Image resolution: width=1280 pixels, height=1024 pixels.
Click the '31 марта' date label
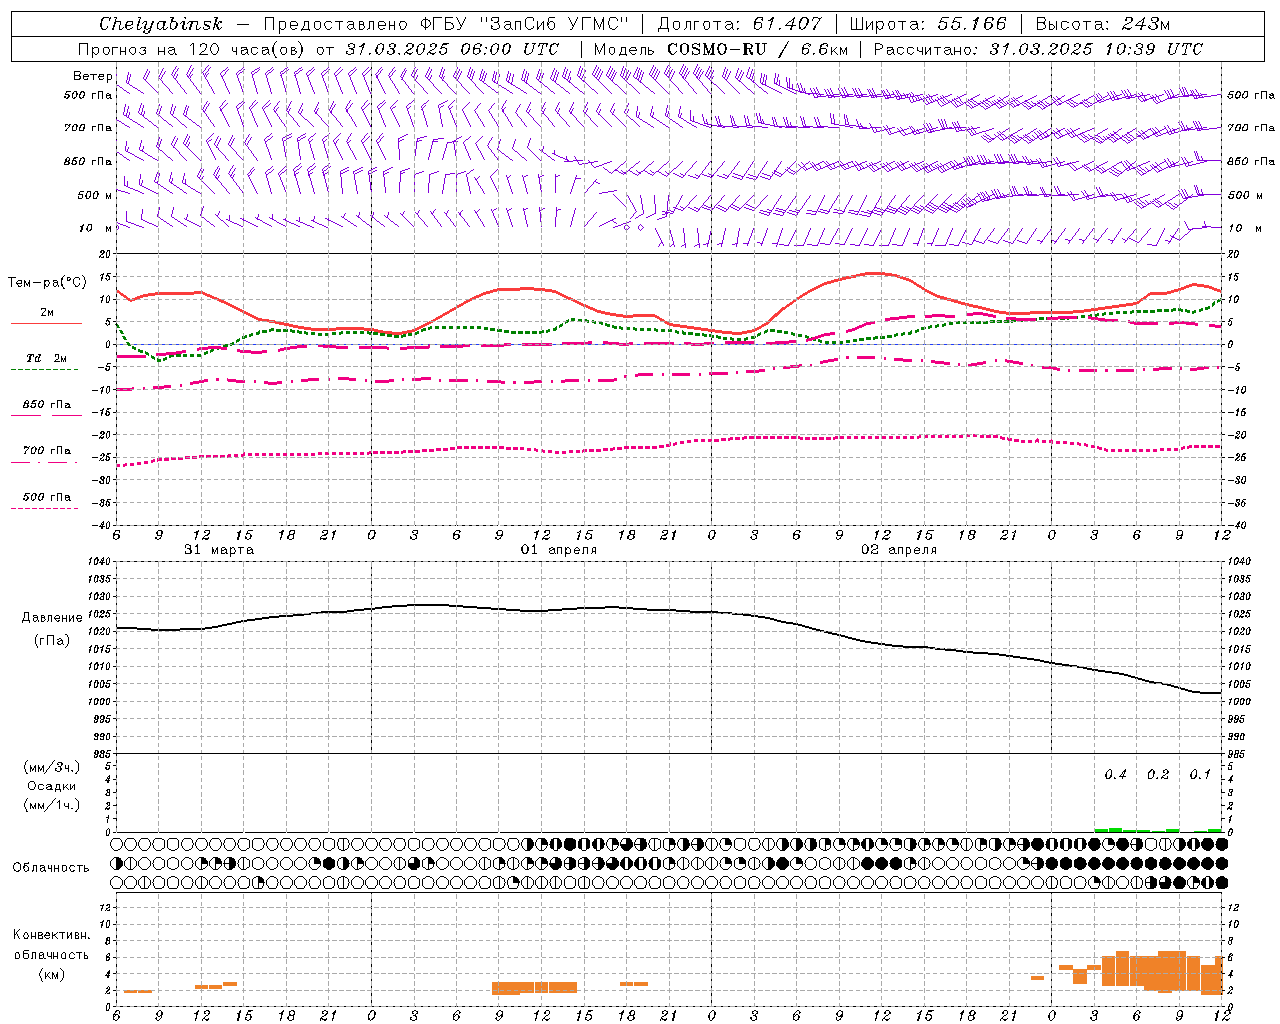219,550
